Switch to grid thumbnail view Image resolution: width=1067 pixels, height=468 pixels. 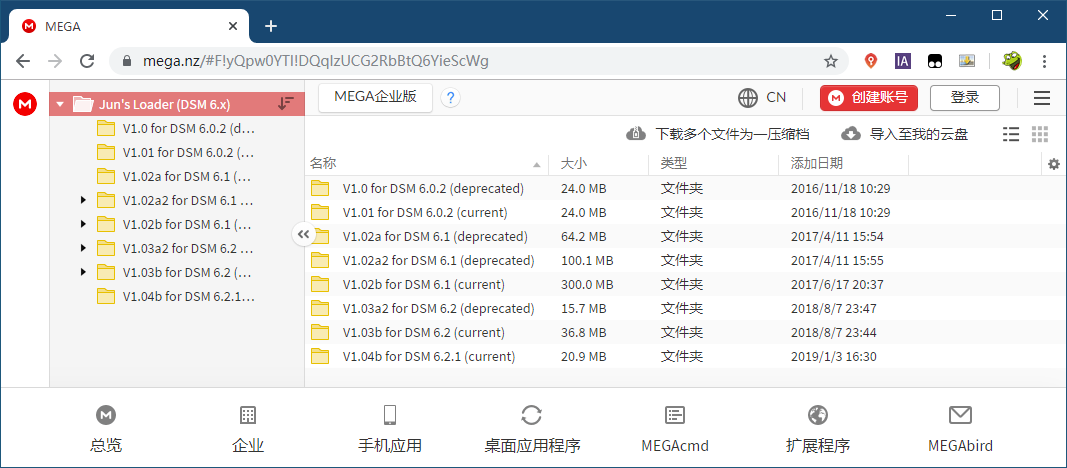pyautogui.click(x=1040, y=134)
